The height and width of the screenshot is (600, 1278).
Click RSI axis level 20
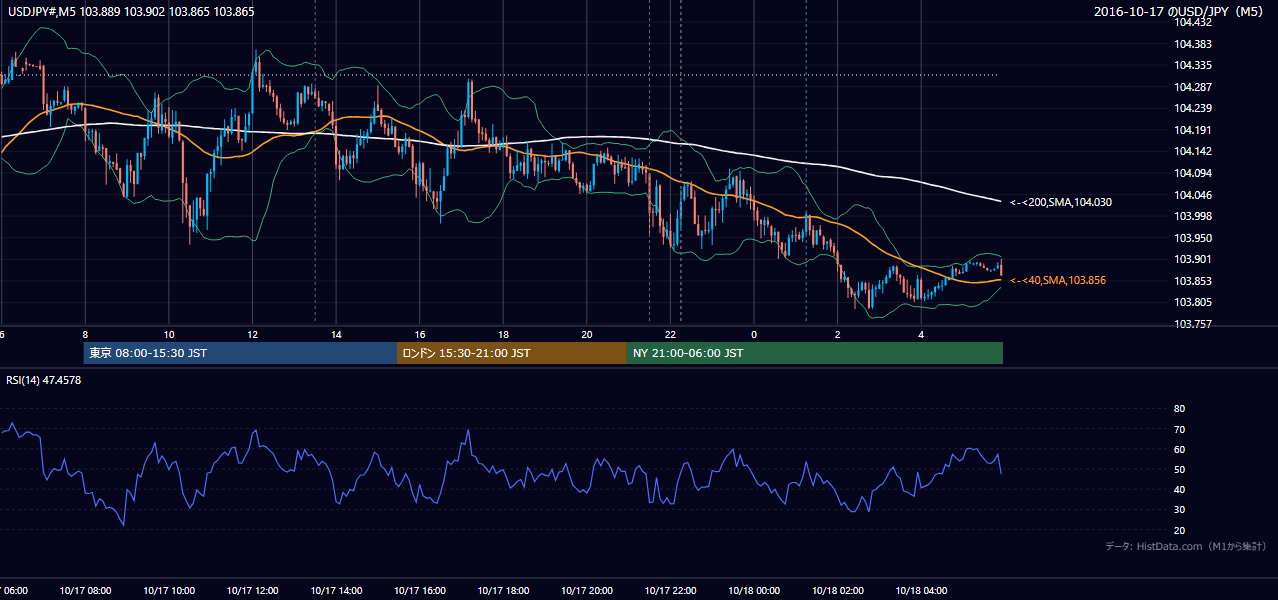coord(1179,530)
